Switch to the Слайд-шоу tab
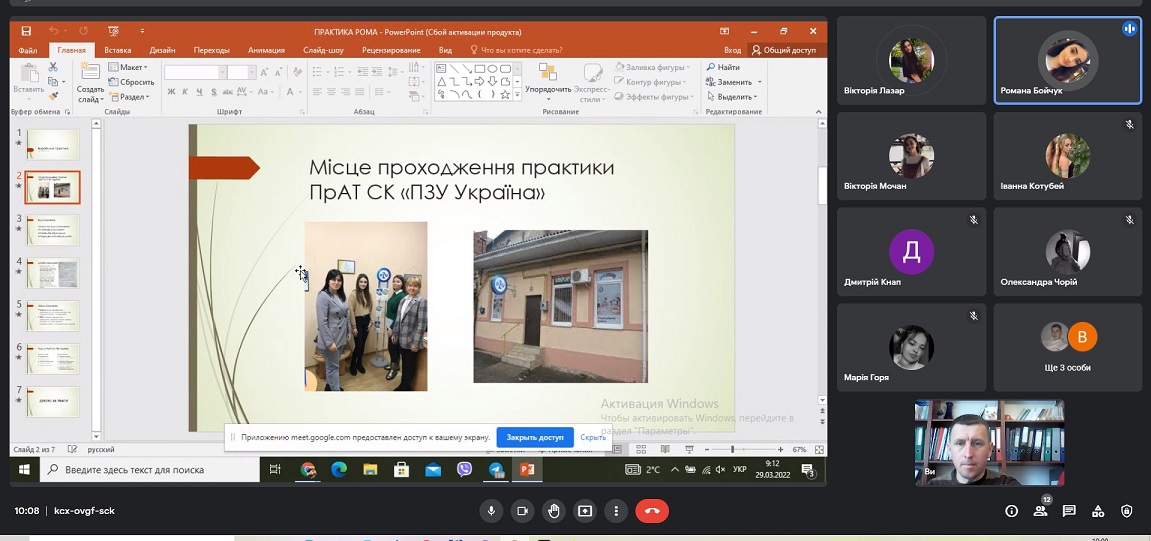 (323, 51)
